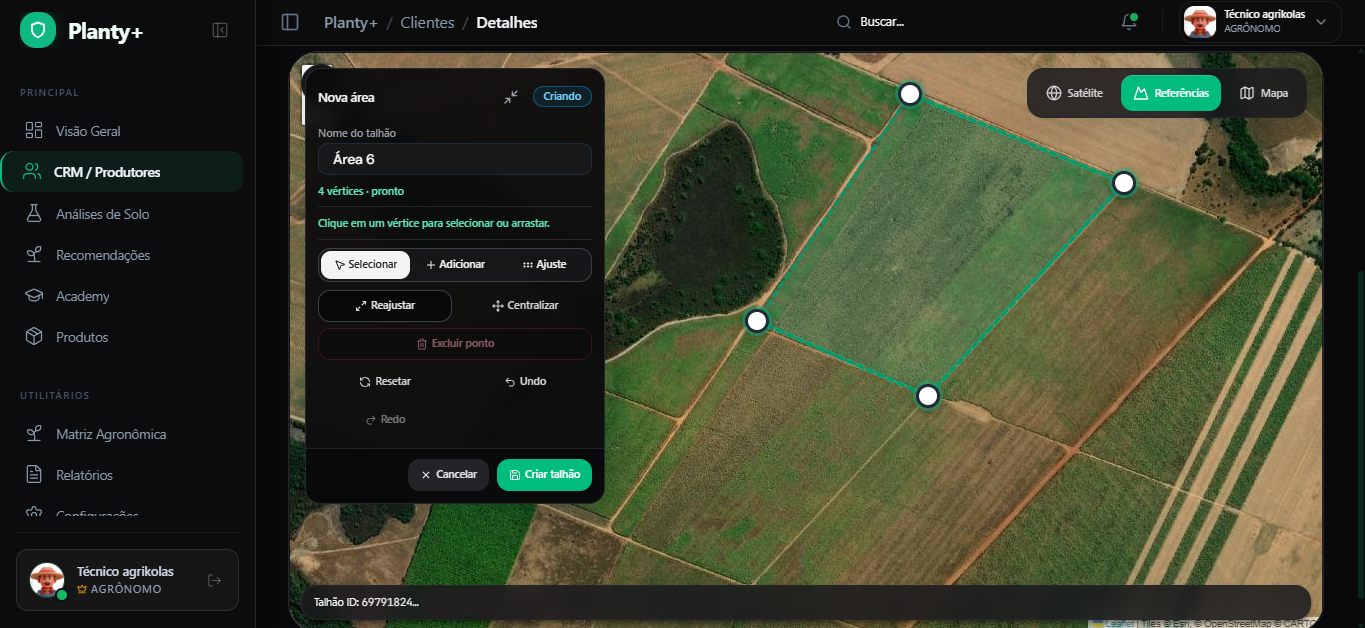Select the Ajuste mode tab

pyautogui.click(x=545, y=265)
